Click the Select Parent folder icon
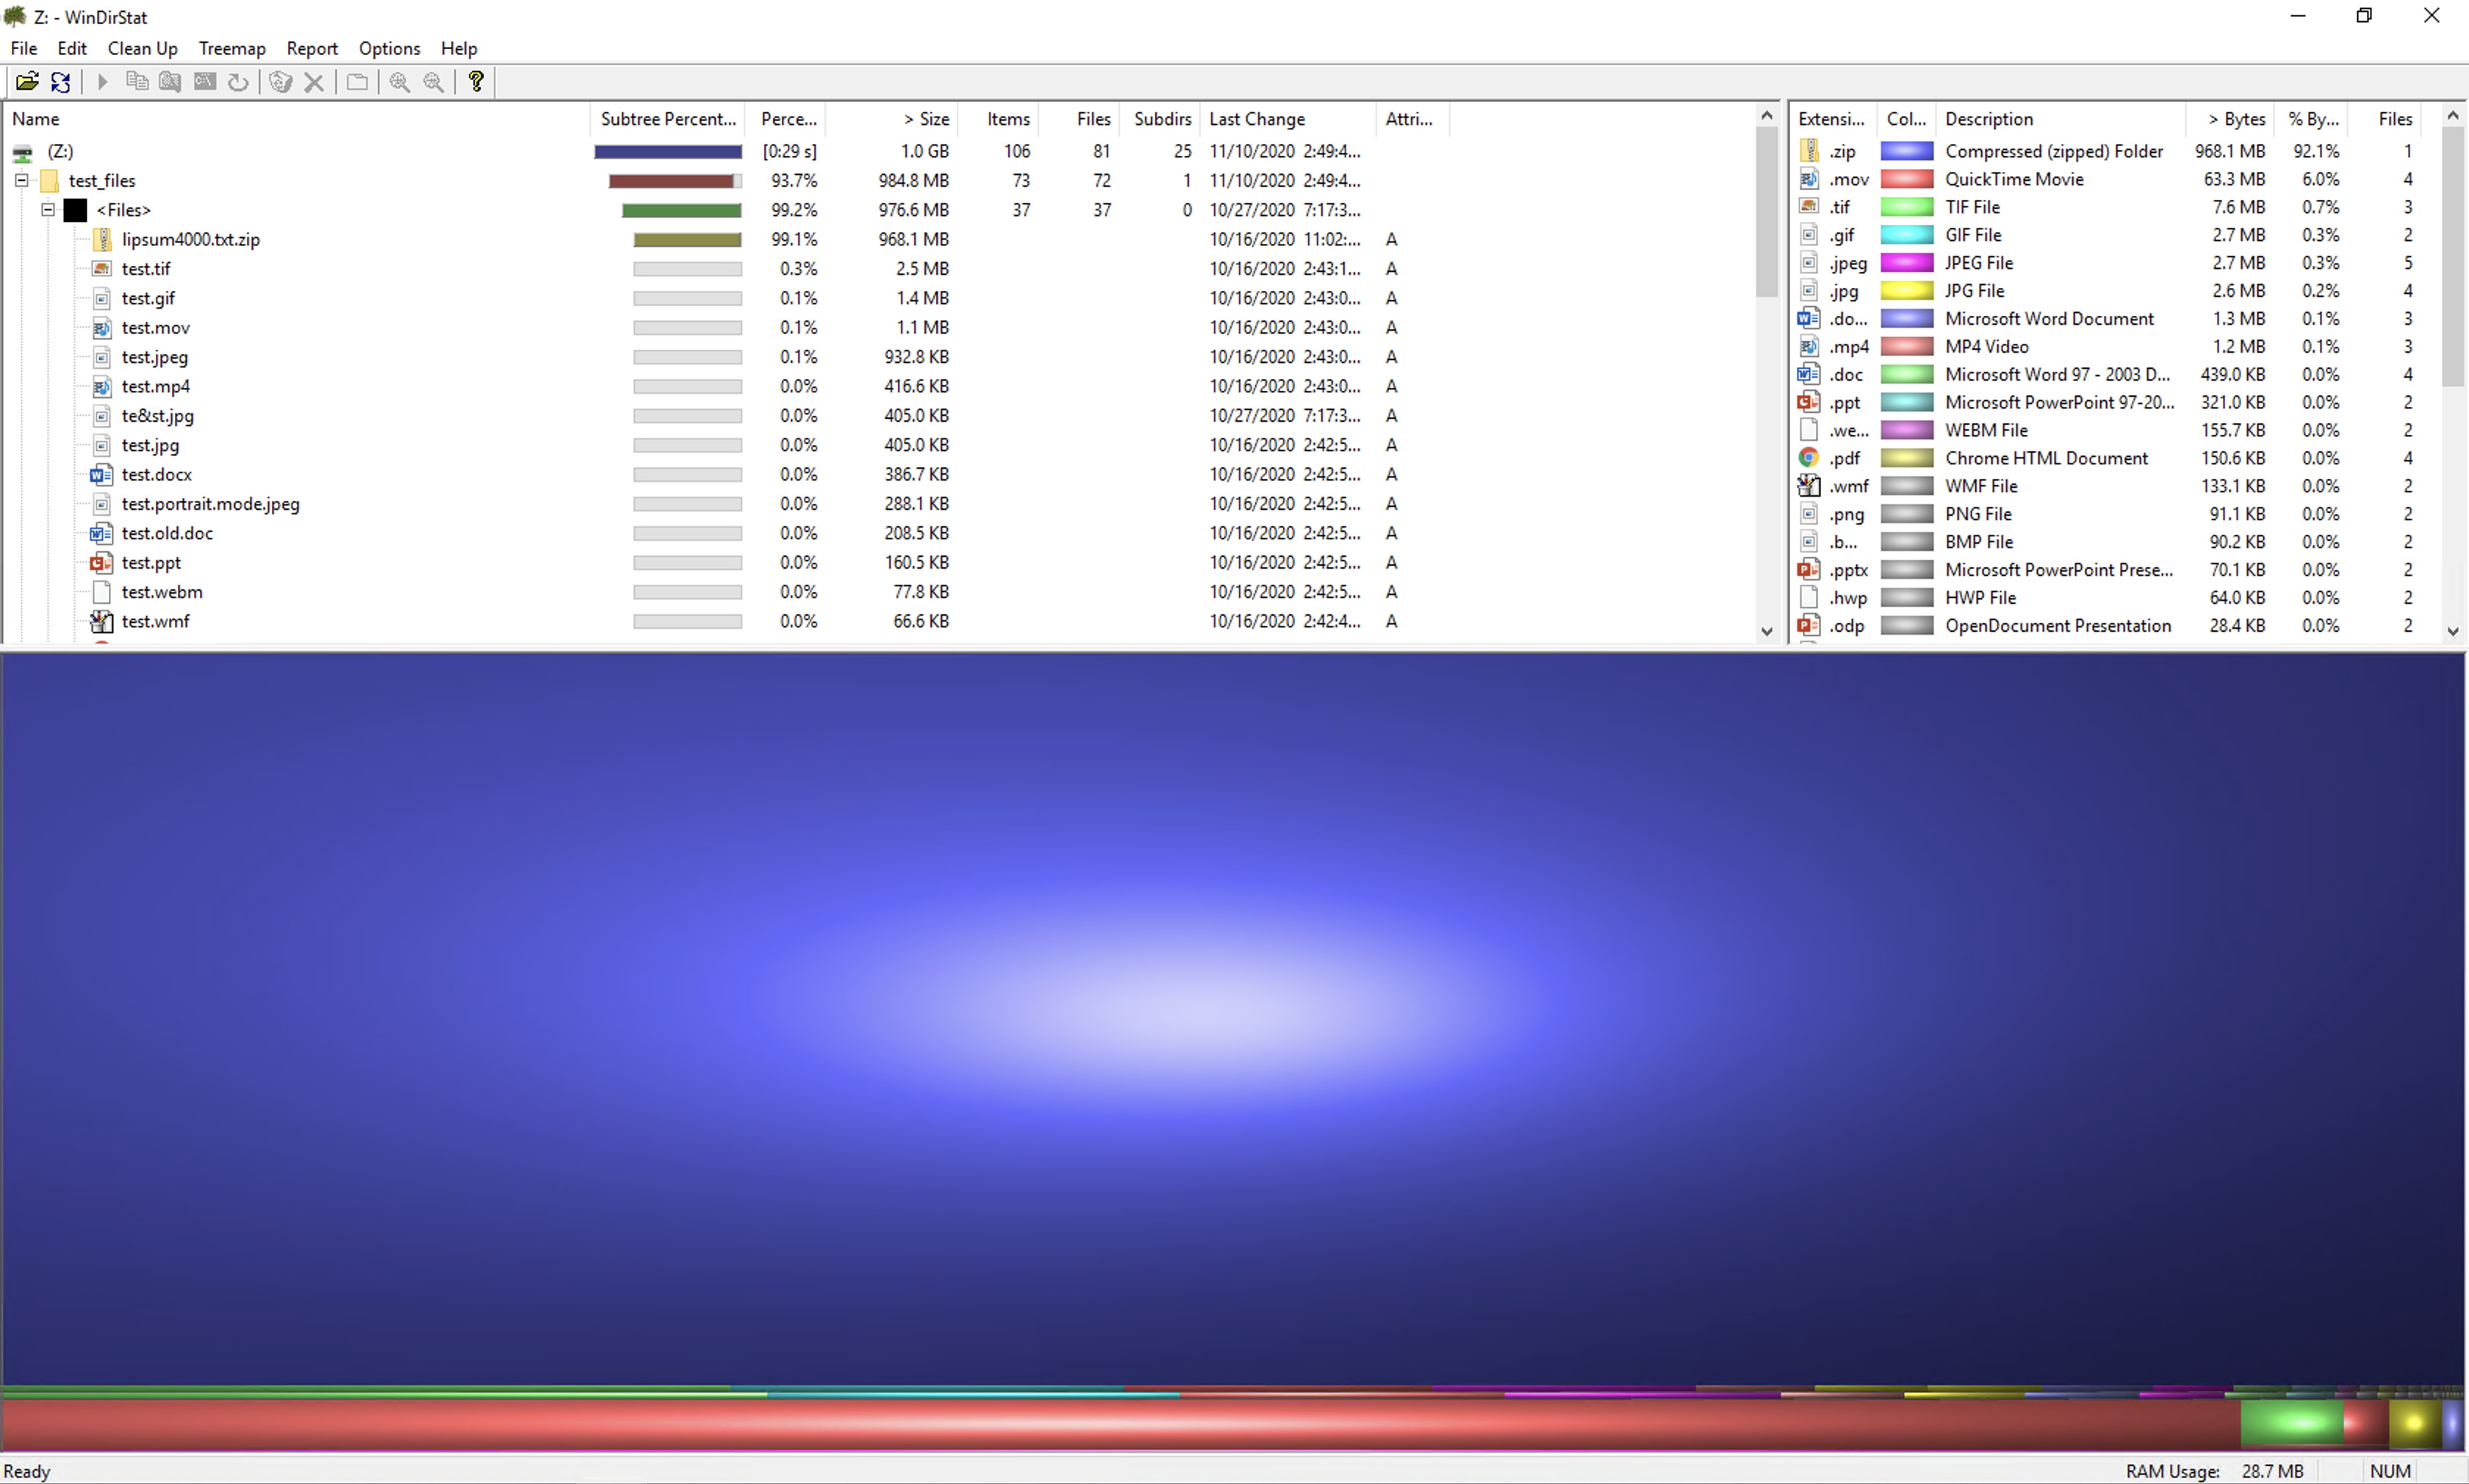 tap(357, 82)
